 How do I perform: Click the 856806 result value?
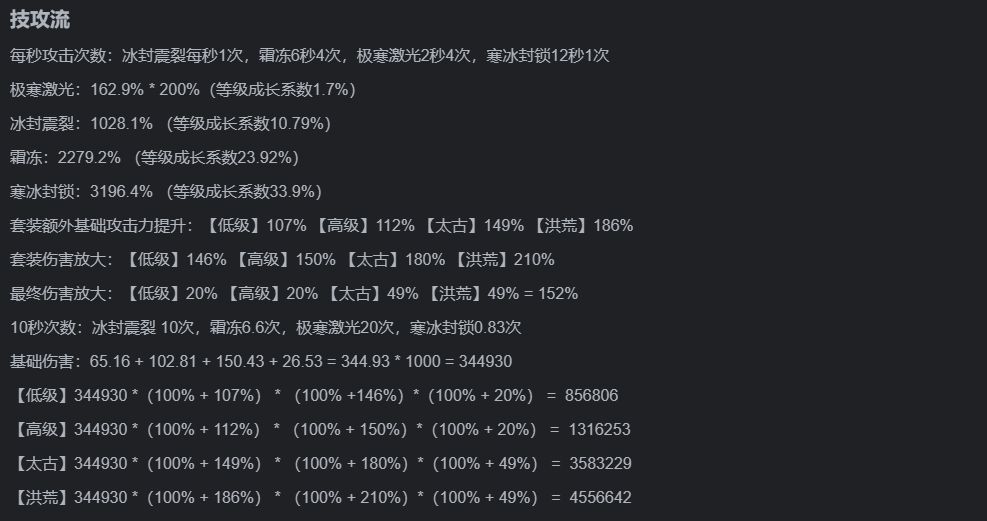coord(591,396)
